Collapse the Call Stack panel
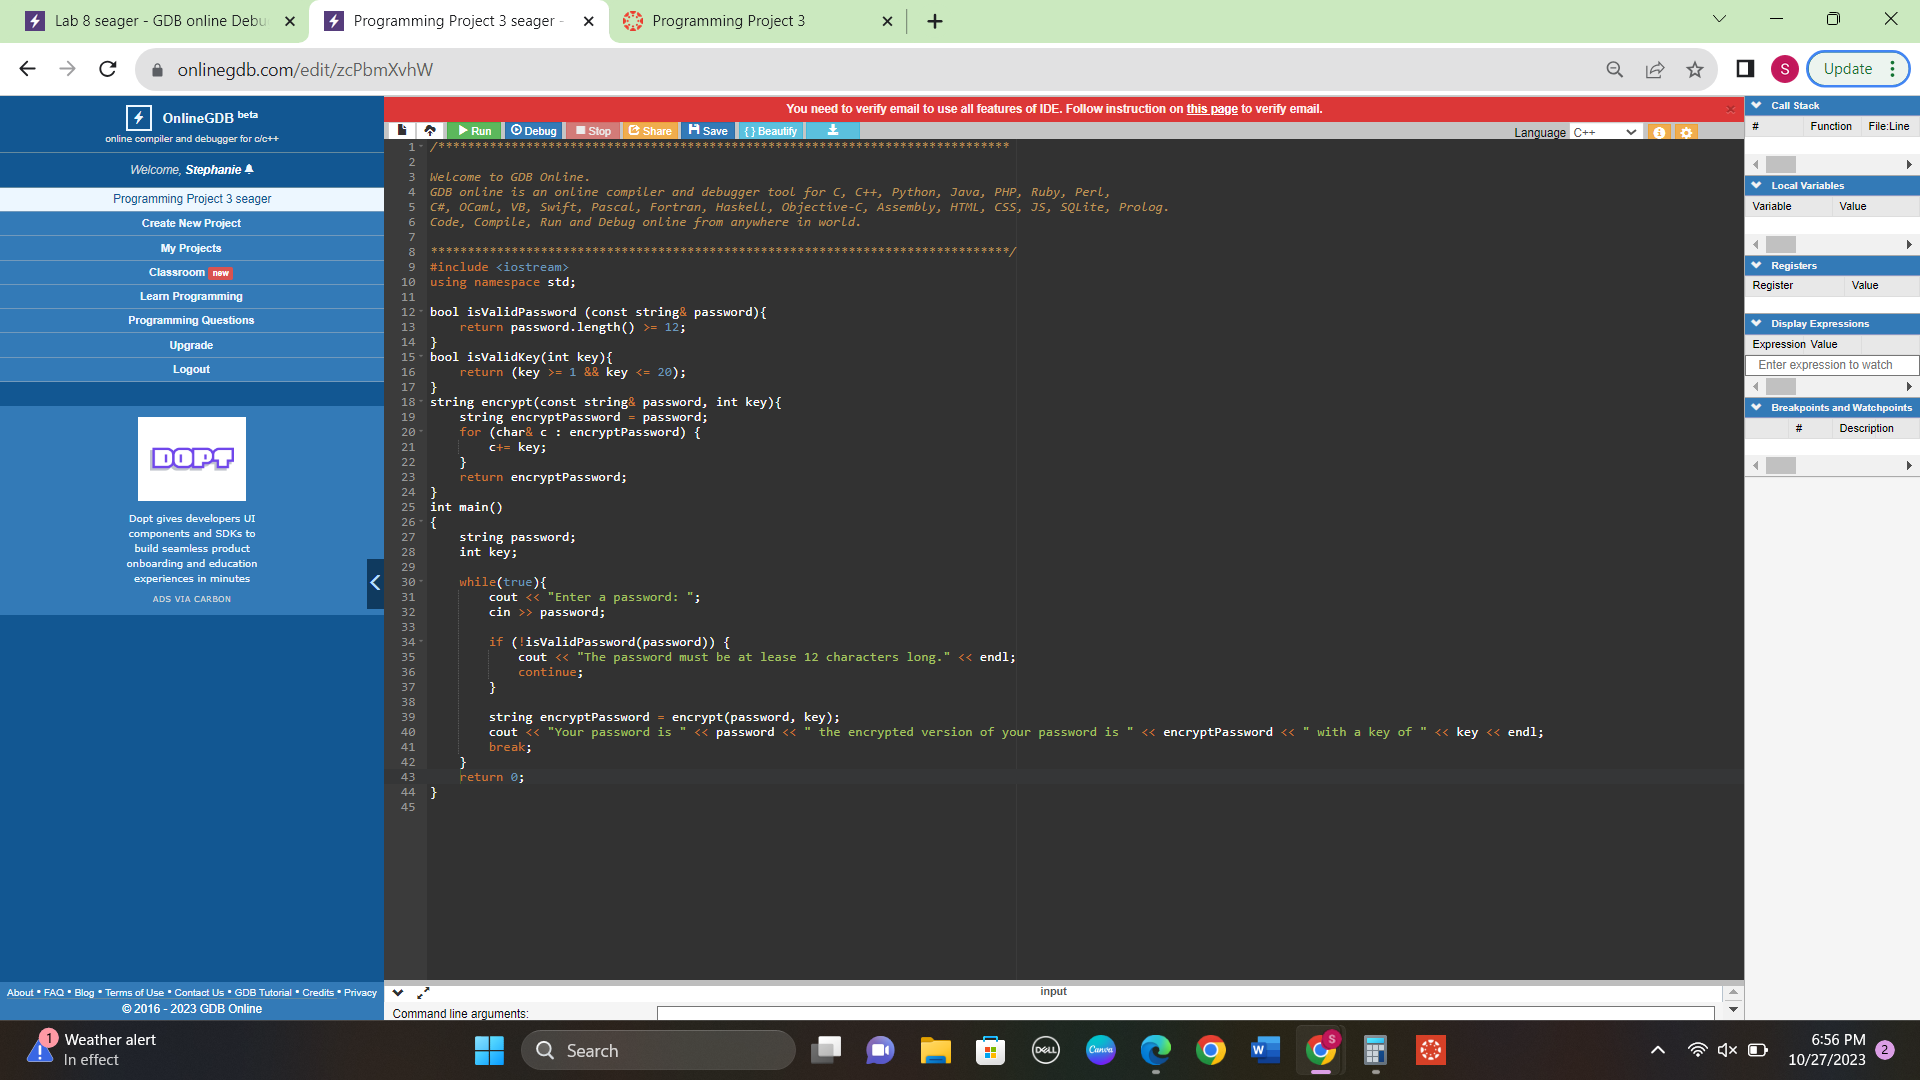The width and height of the screenshot is (1920, 1080). (x=1758, y=105)
